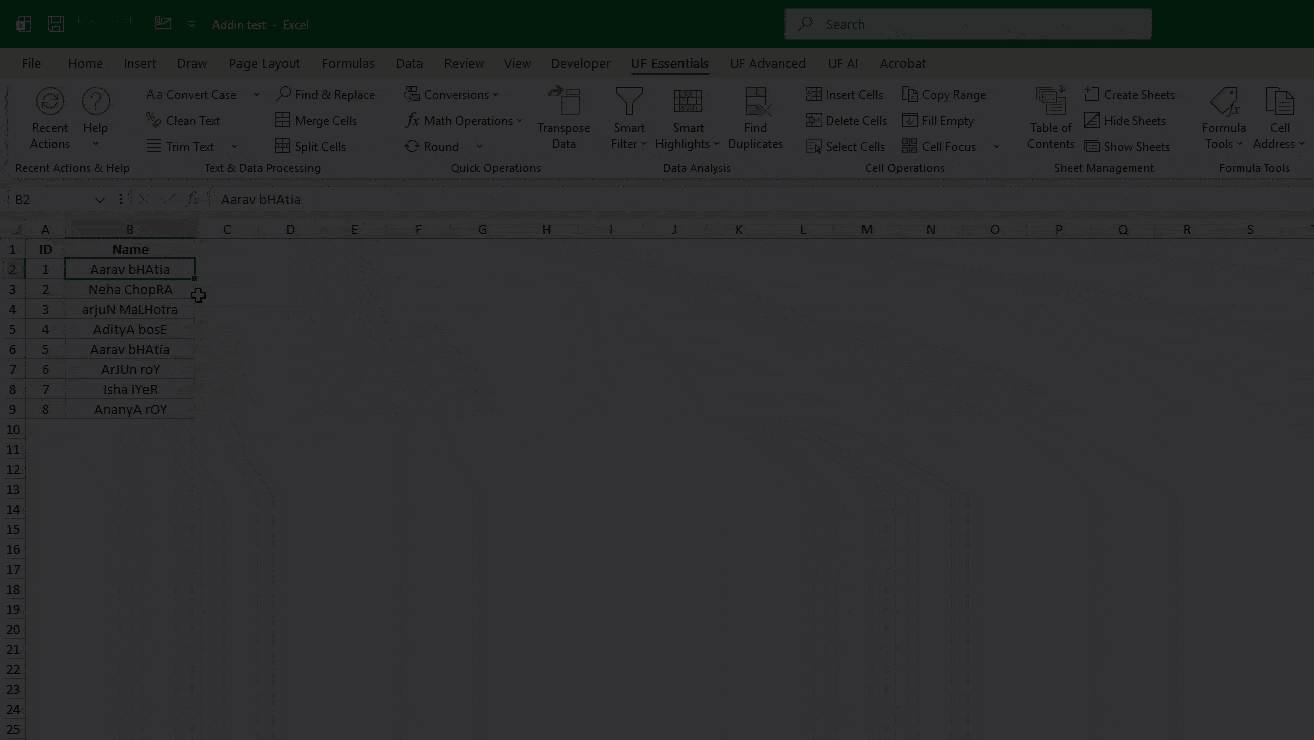The image size is (1314, 740).
Task: Click the Delete Cells icon
Action: 814,120
